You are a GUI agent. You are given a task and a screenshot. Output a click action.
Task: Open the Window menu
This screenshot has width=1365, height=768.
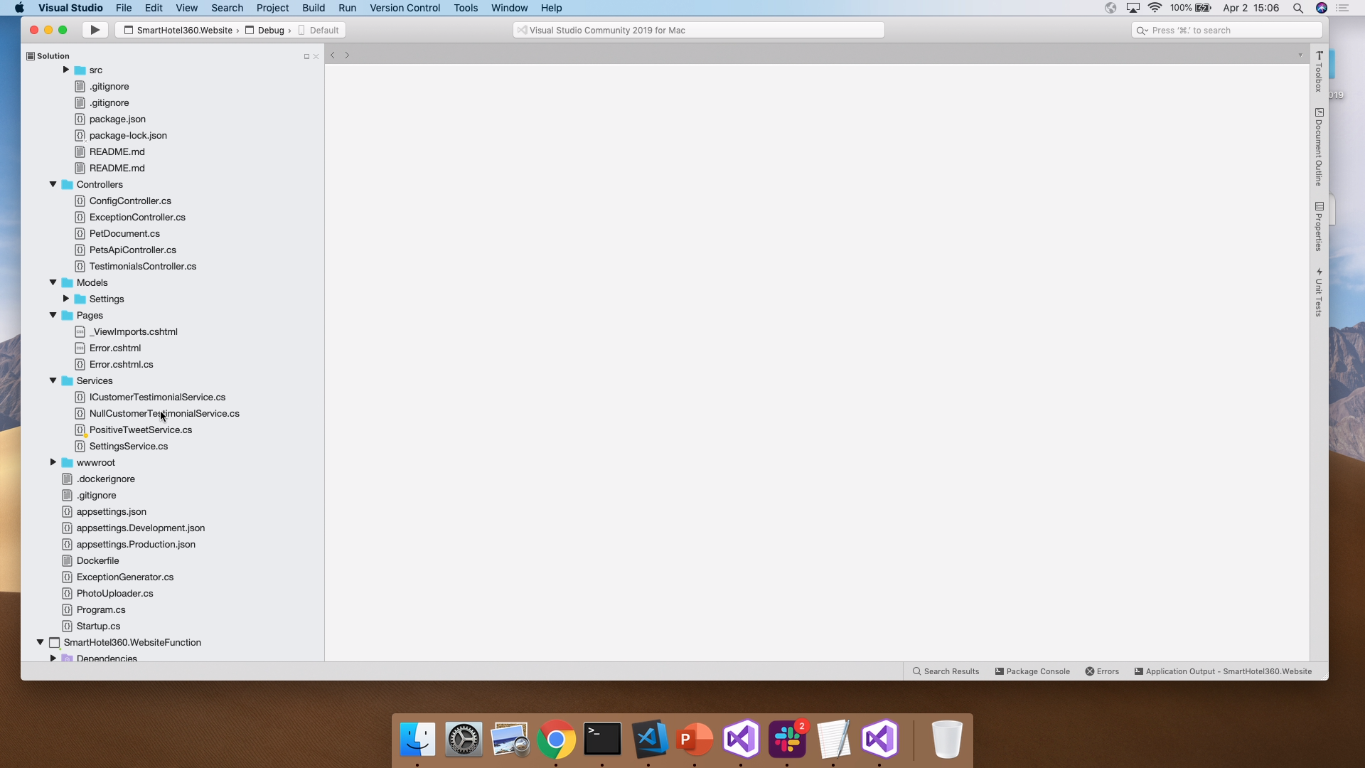pyautogui.click(x=509, y=8)
